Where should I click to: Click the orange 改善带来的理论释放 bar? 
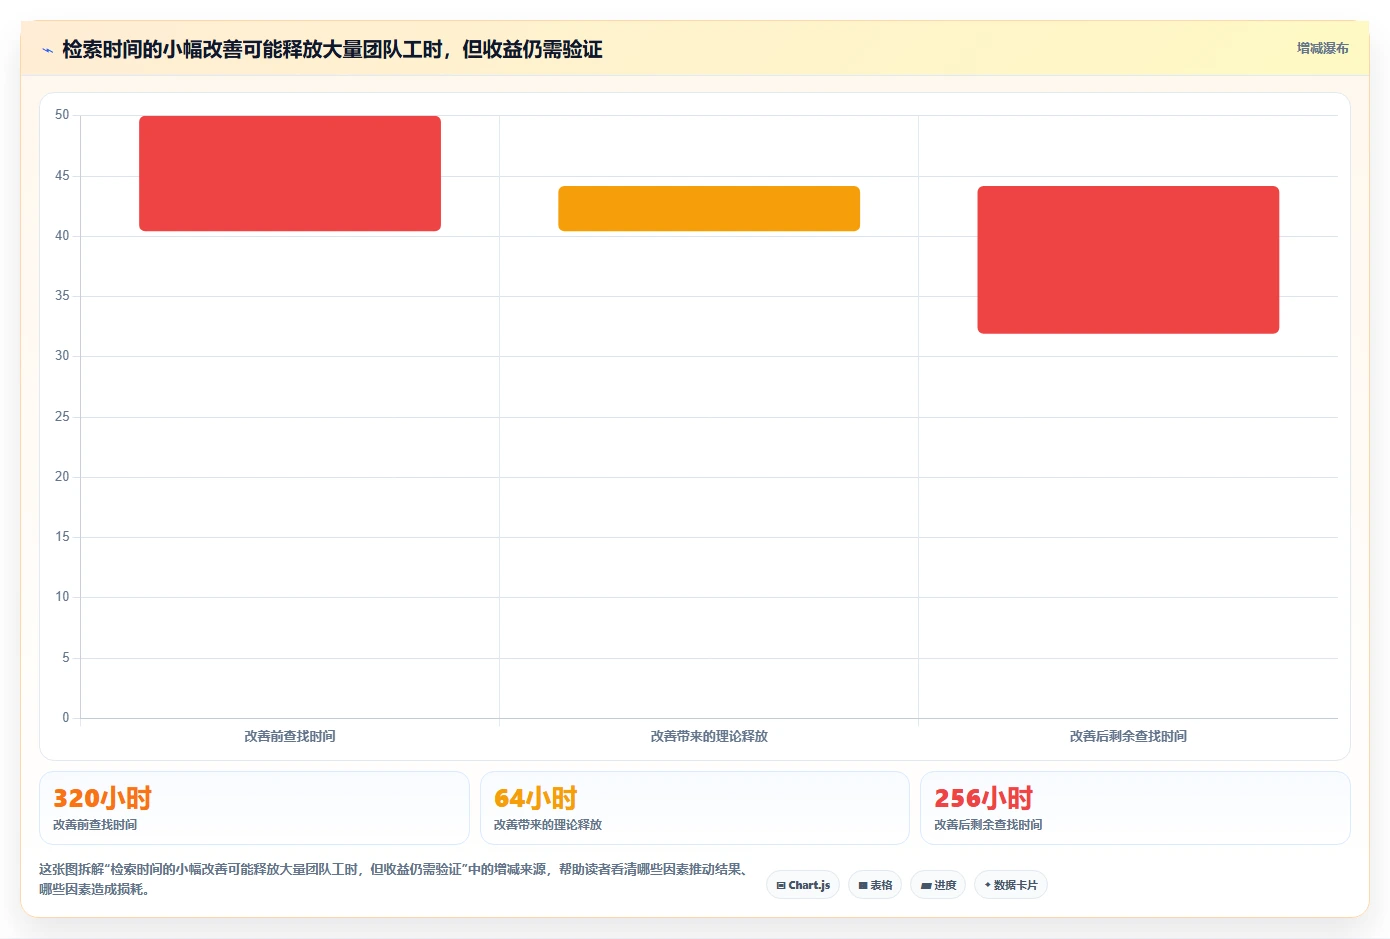[709, 208]
